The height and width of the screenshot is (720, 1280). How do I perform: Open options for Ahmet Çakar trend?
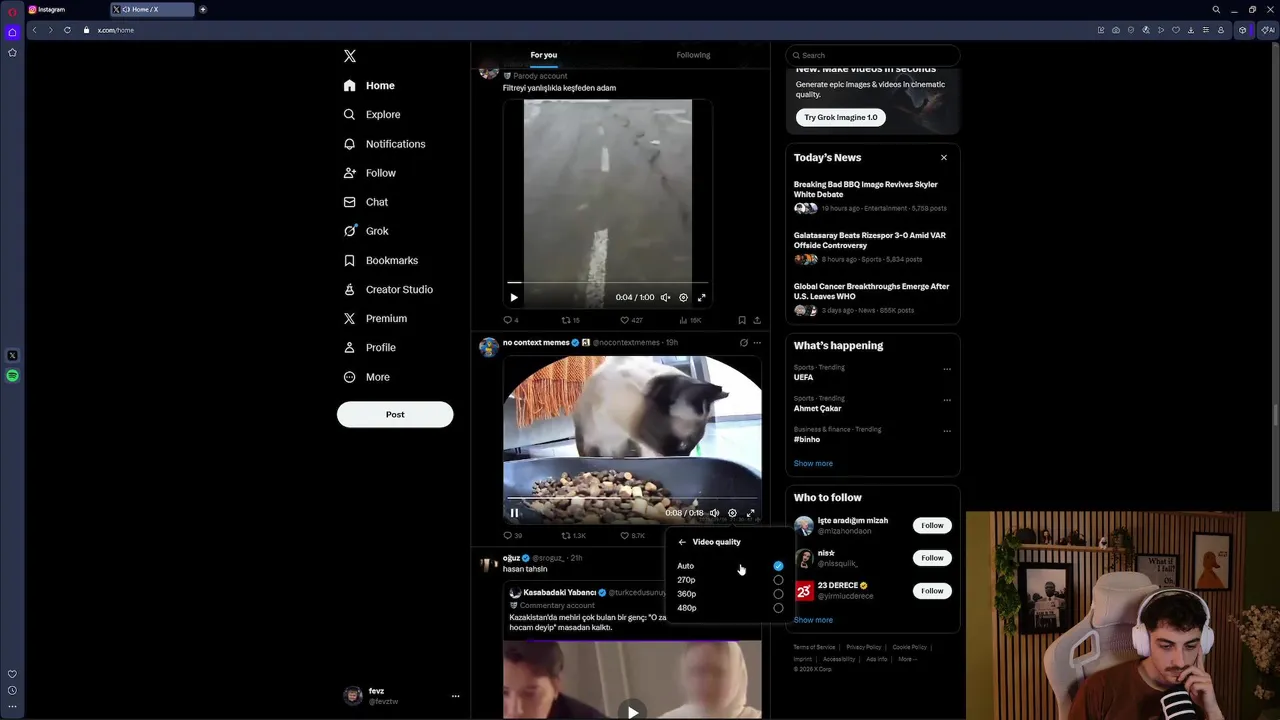[947, 400]
